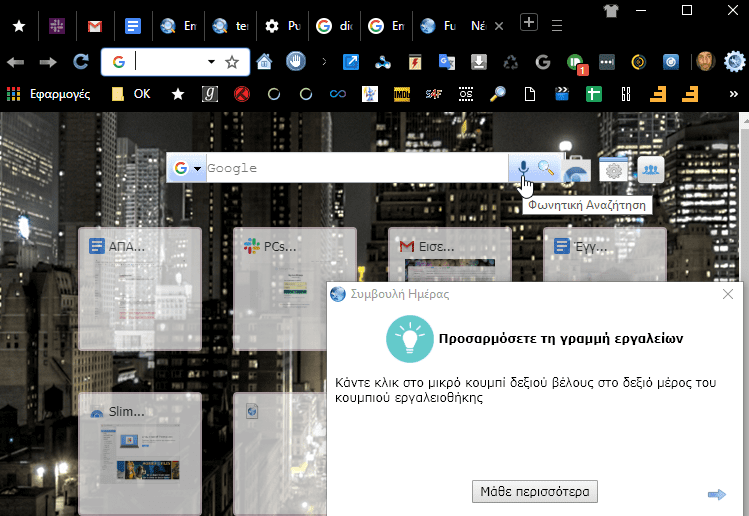Open the Εισε... Gmail speed dial thumbnail
This screenshot has height=516, width=749.
coord(450,255)
